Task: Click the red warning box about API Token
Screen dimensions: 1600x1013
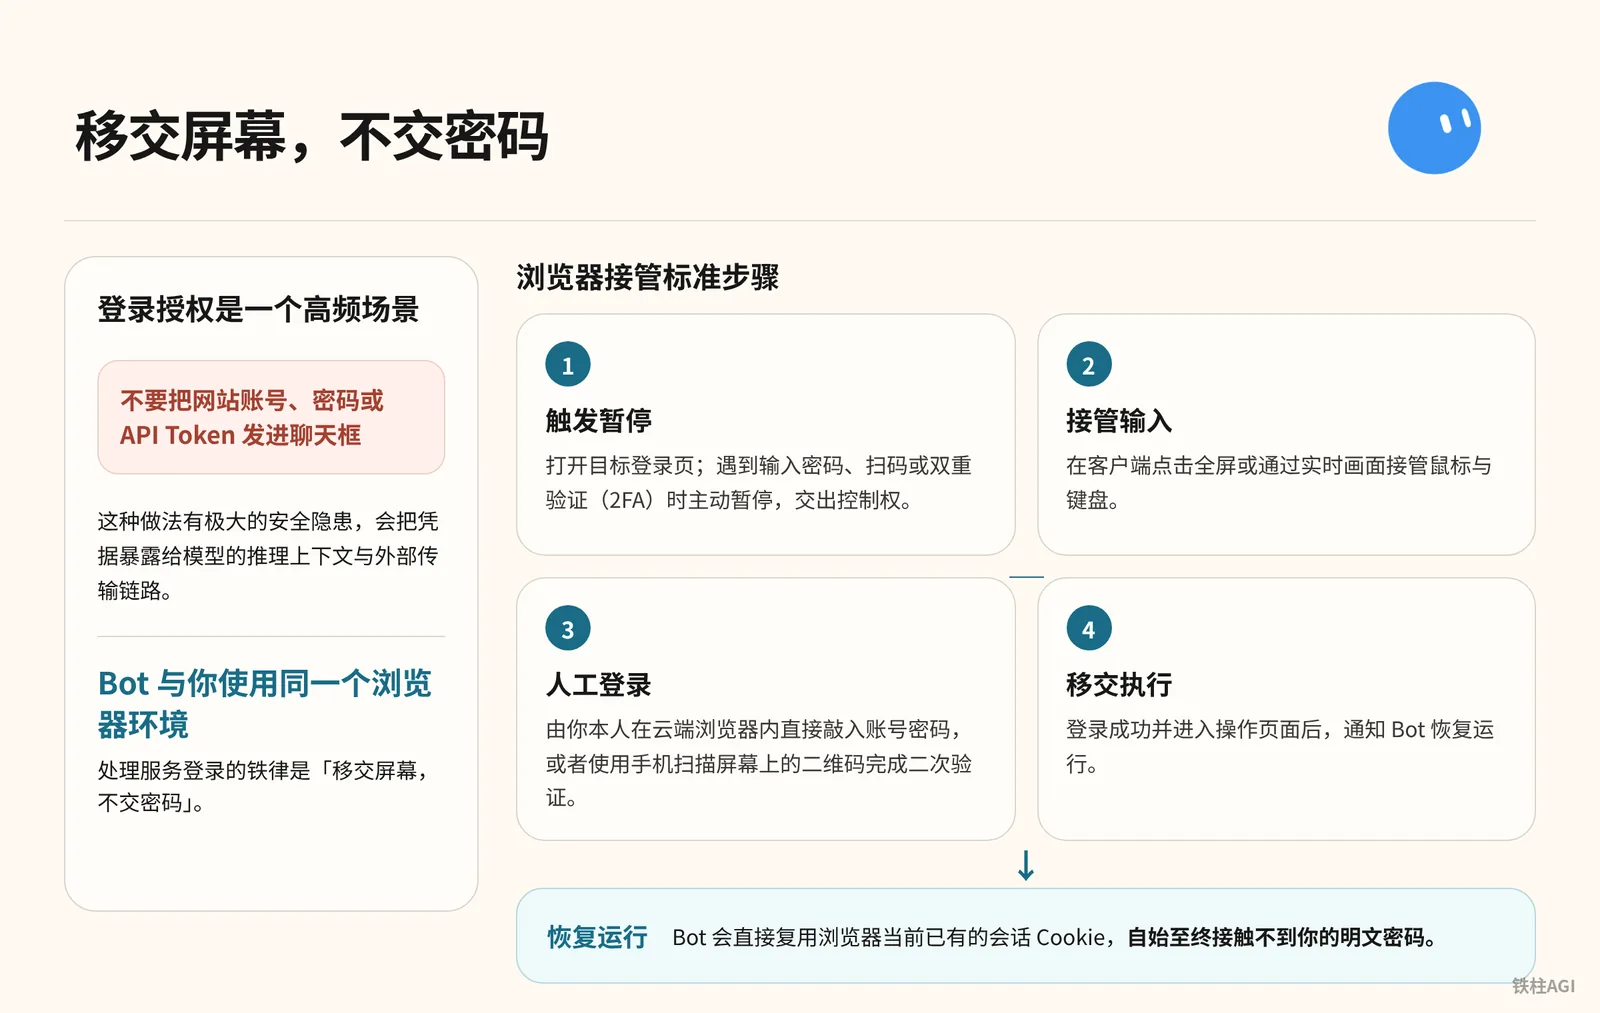Action: pyautogui.click(x=271, y=417)
